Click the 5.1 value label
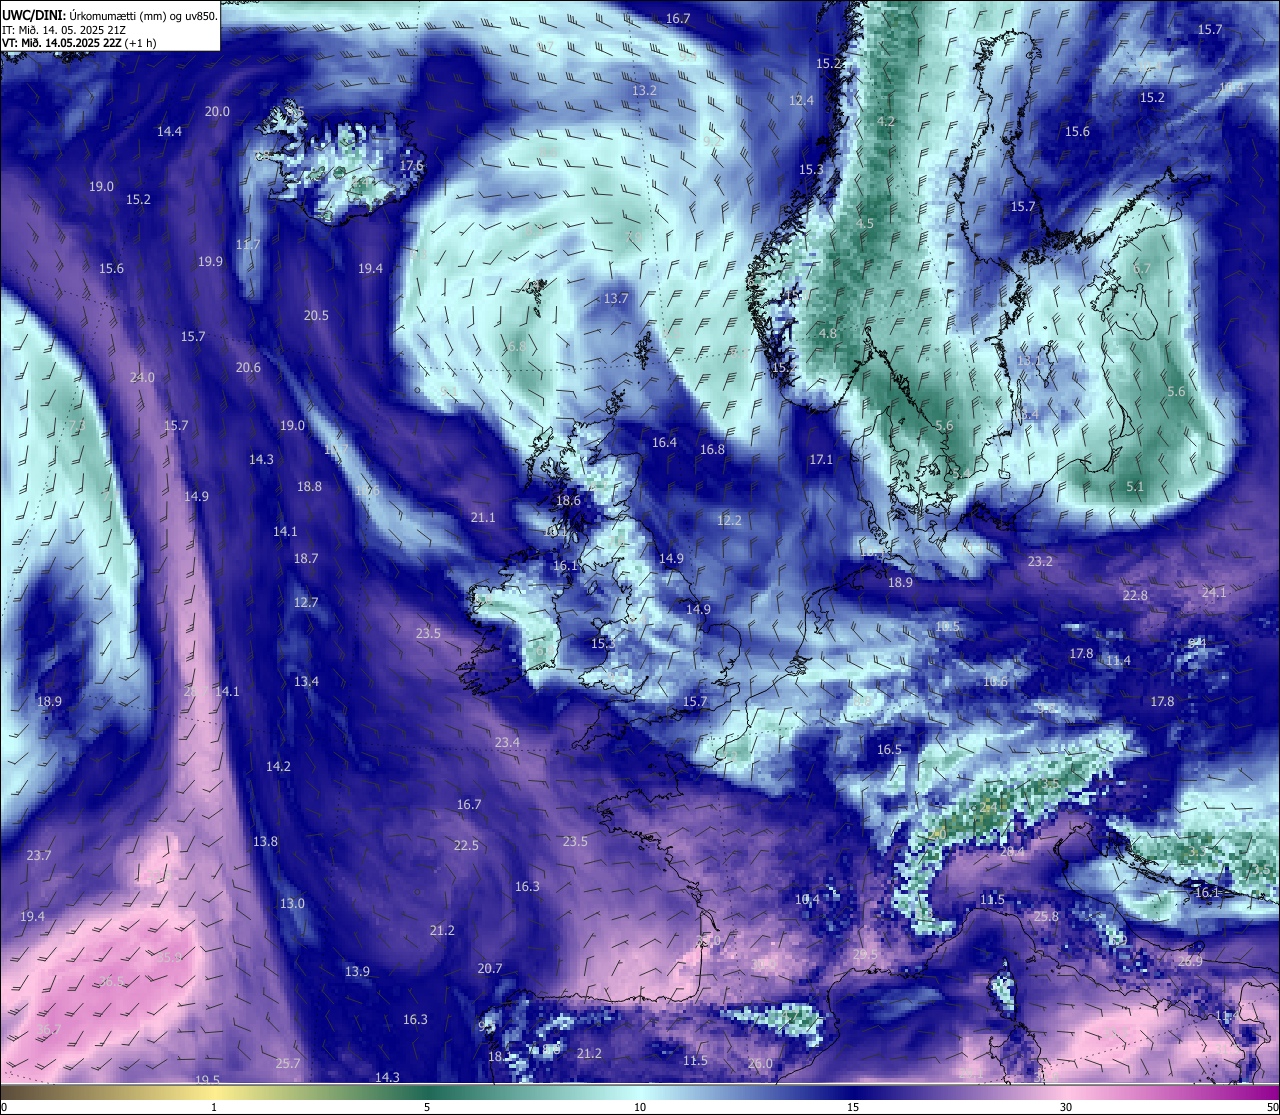 1134,487
